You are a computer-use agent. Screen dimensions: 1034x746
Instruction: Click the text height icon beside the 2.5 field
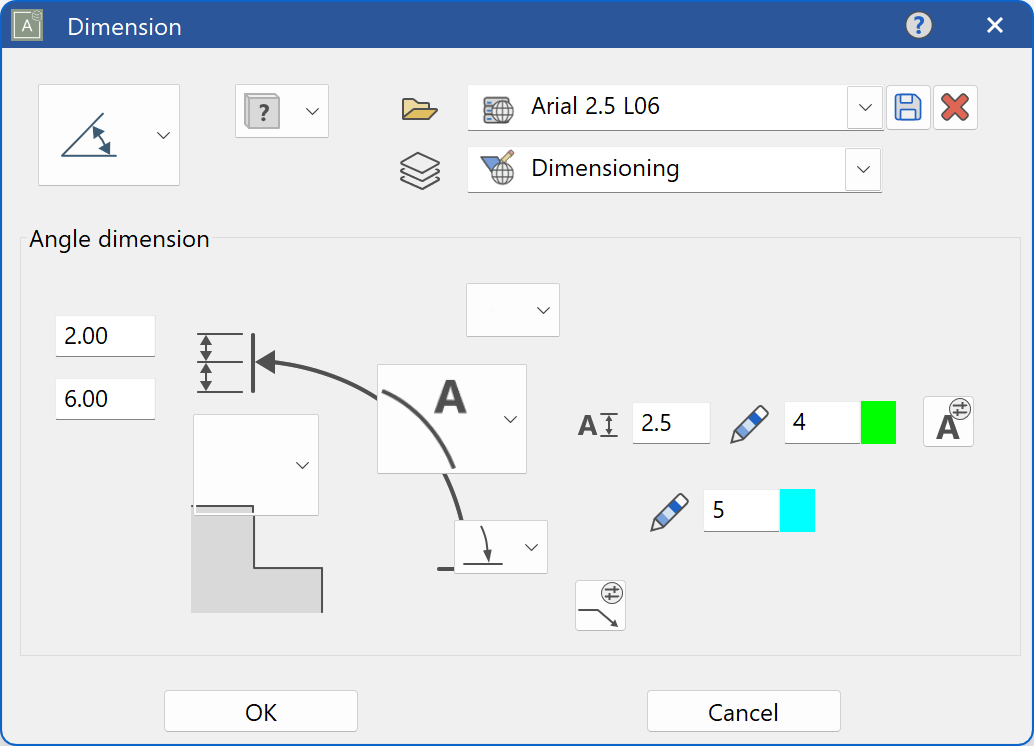click(598, 423)
